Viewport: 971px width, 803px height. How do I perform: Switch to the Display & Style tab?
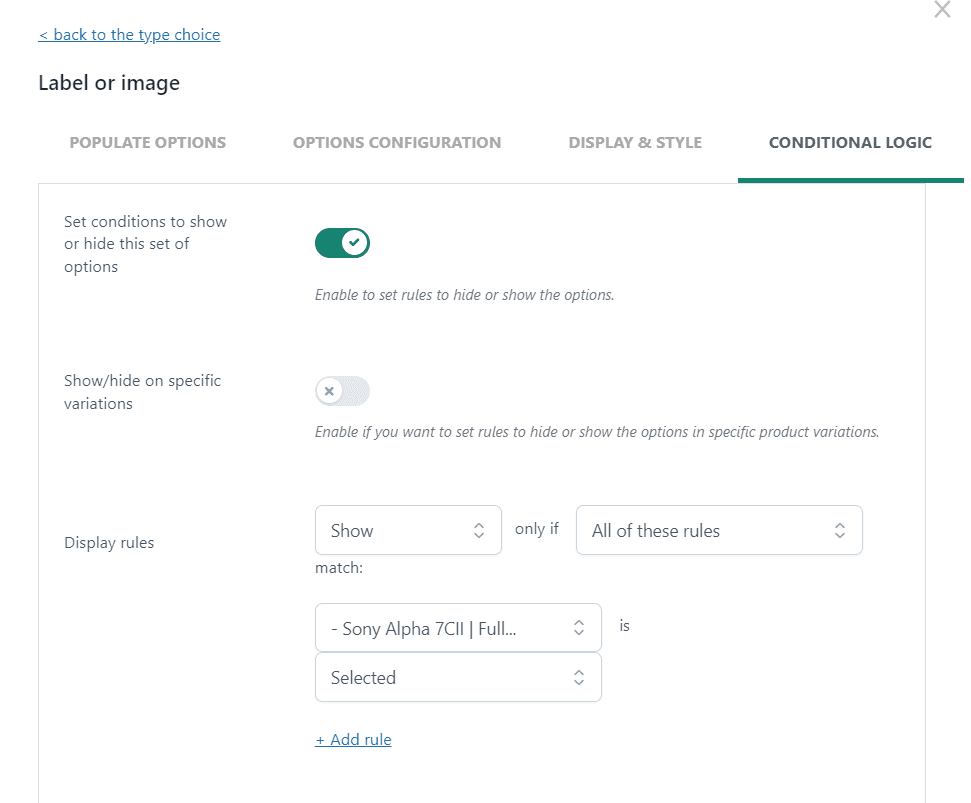click(x=635, y=142)
